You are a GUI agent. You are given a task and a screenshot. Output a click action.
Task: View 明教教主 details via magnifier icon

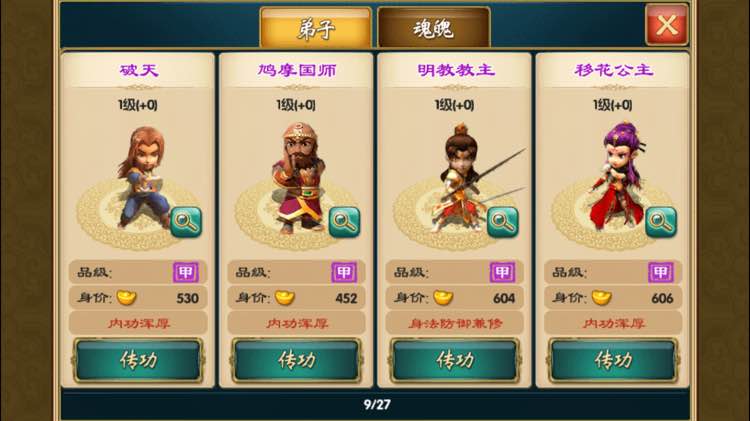pos(503,222)
